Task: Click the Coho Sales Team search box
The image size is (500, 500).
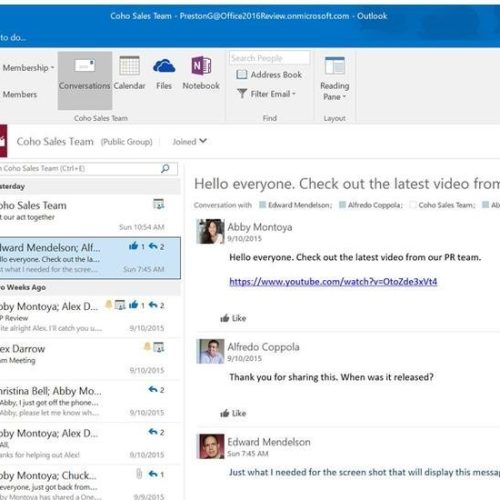Action: (x=88, y=169)
